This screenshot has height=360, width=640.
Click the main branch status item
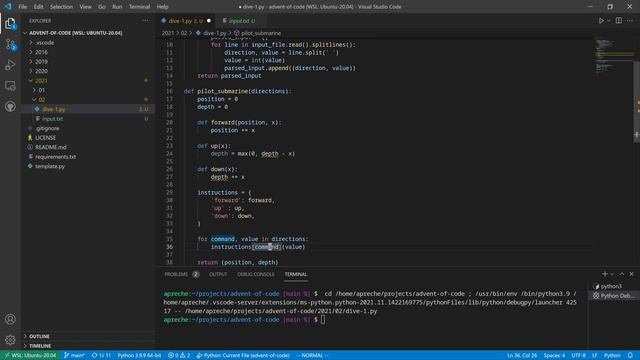[x=74, y=356]
